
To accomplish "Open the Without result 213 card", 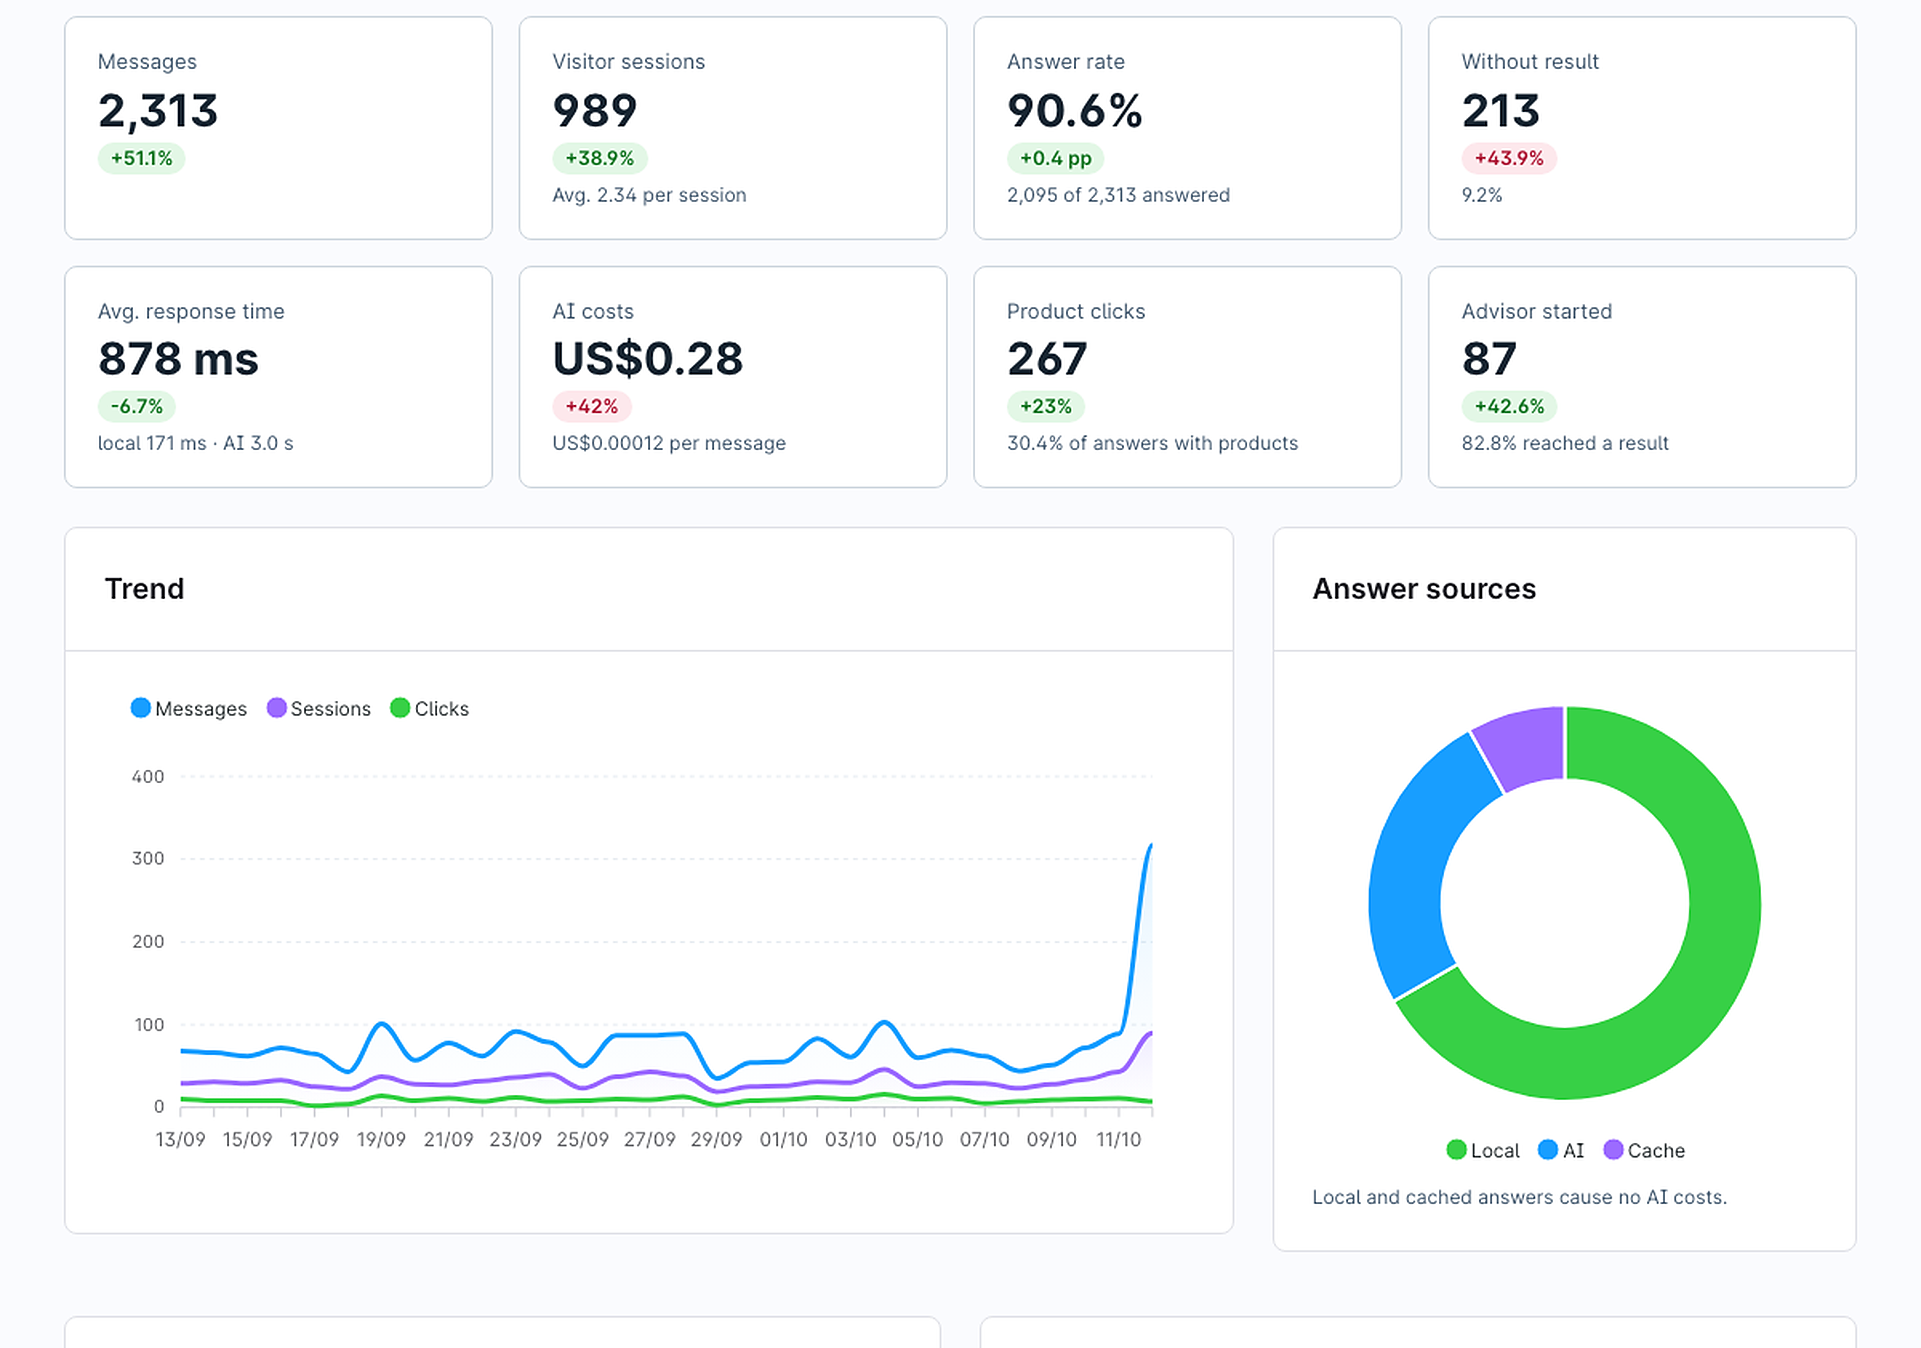I will coord(1642,128).
